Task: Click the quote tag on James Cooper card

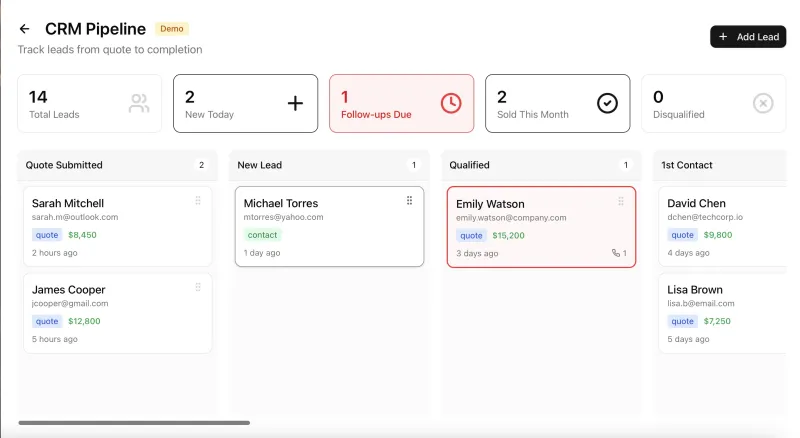Action: (x=47, y=321)
